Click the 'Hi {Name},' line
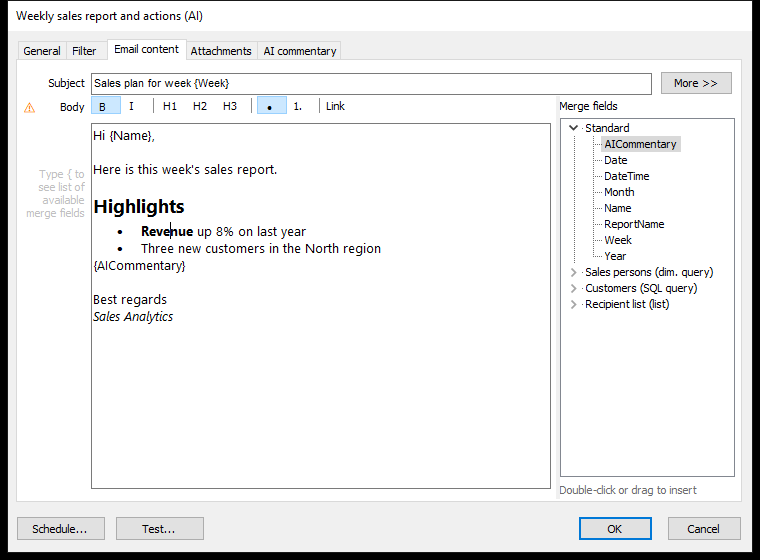 coord(124,136)
